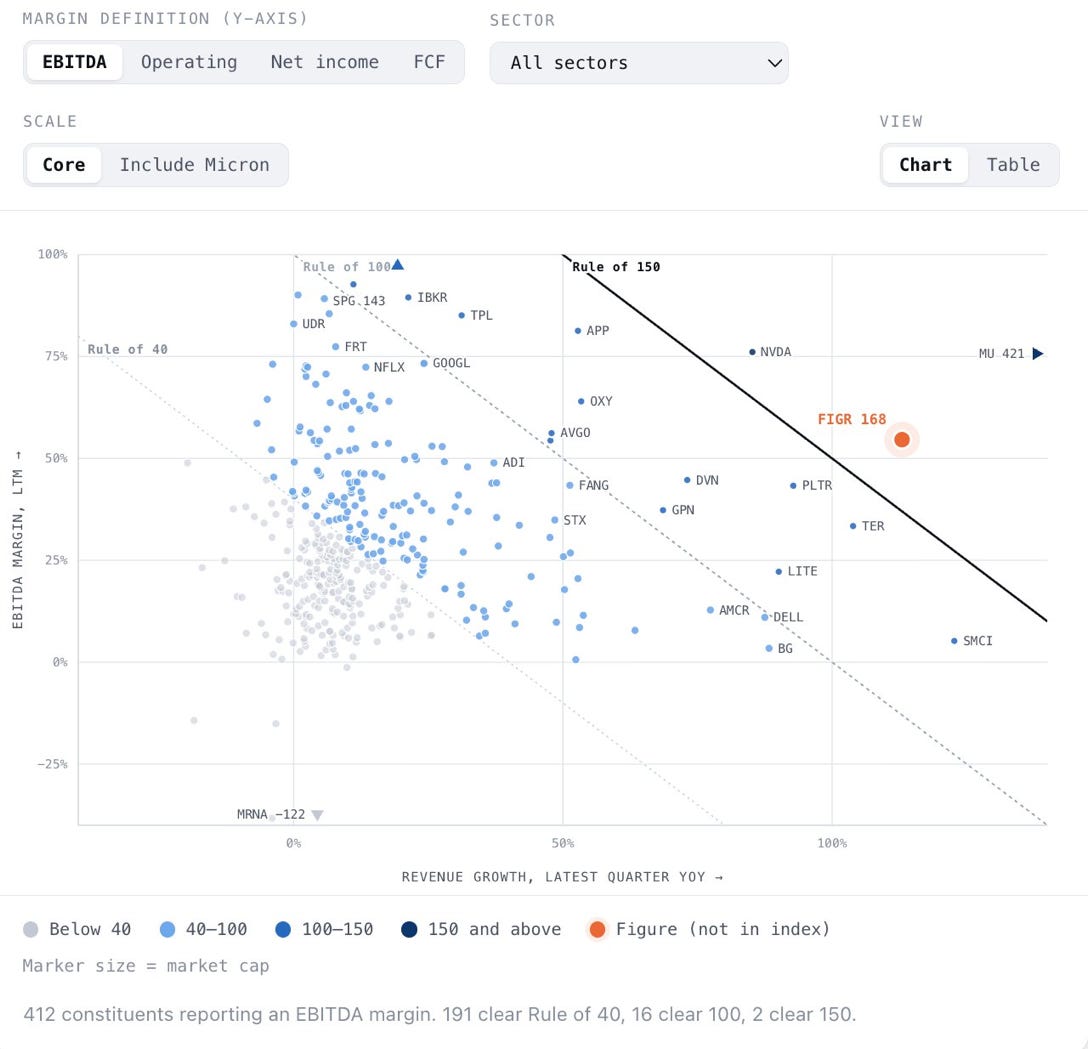The image size is (1088, 1049).
Task: Click the MU 421 off-scale arrow marker
Action: pos(1037,354)
